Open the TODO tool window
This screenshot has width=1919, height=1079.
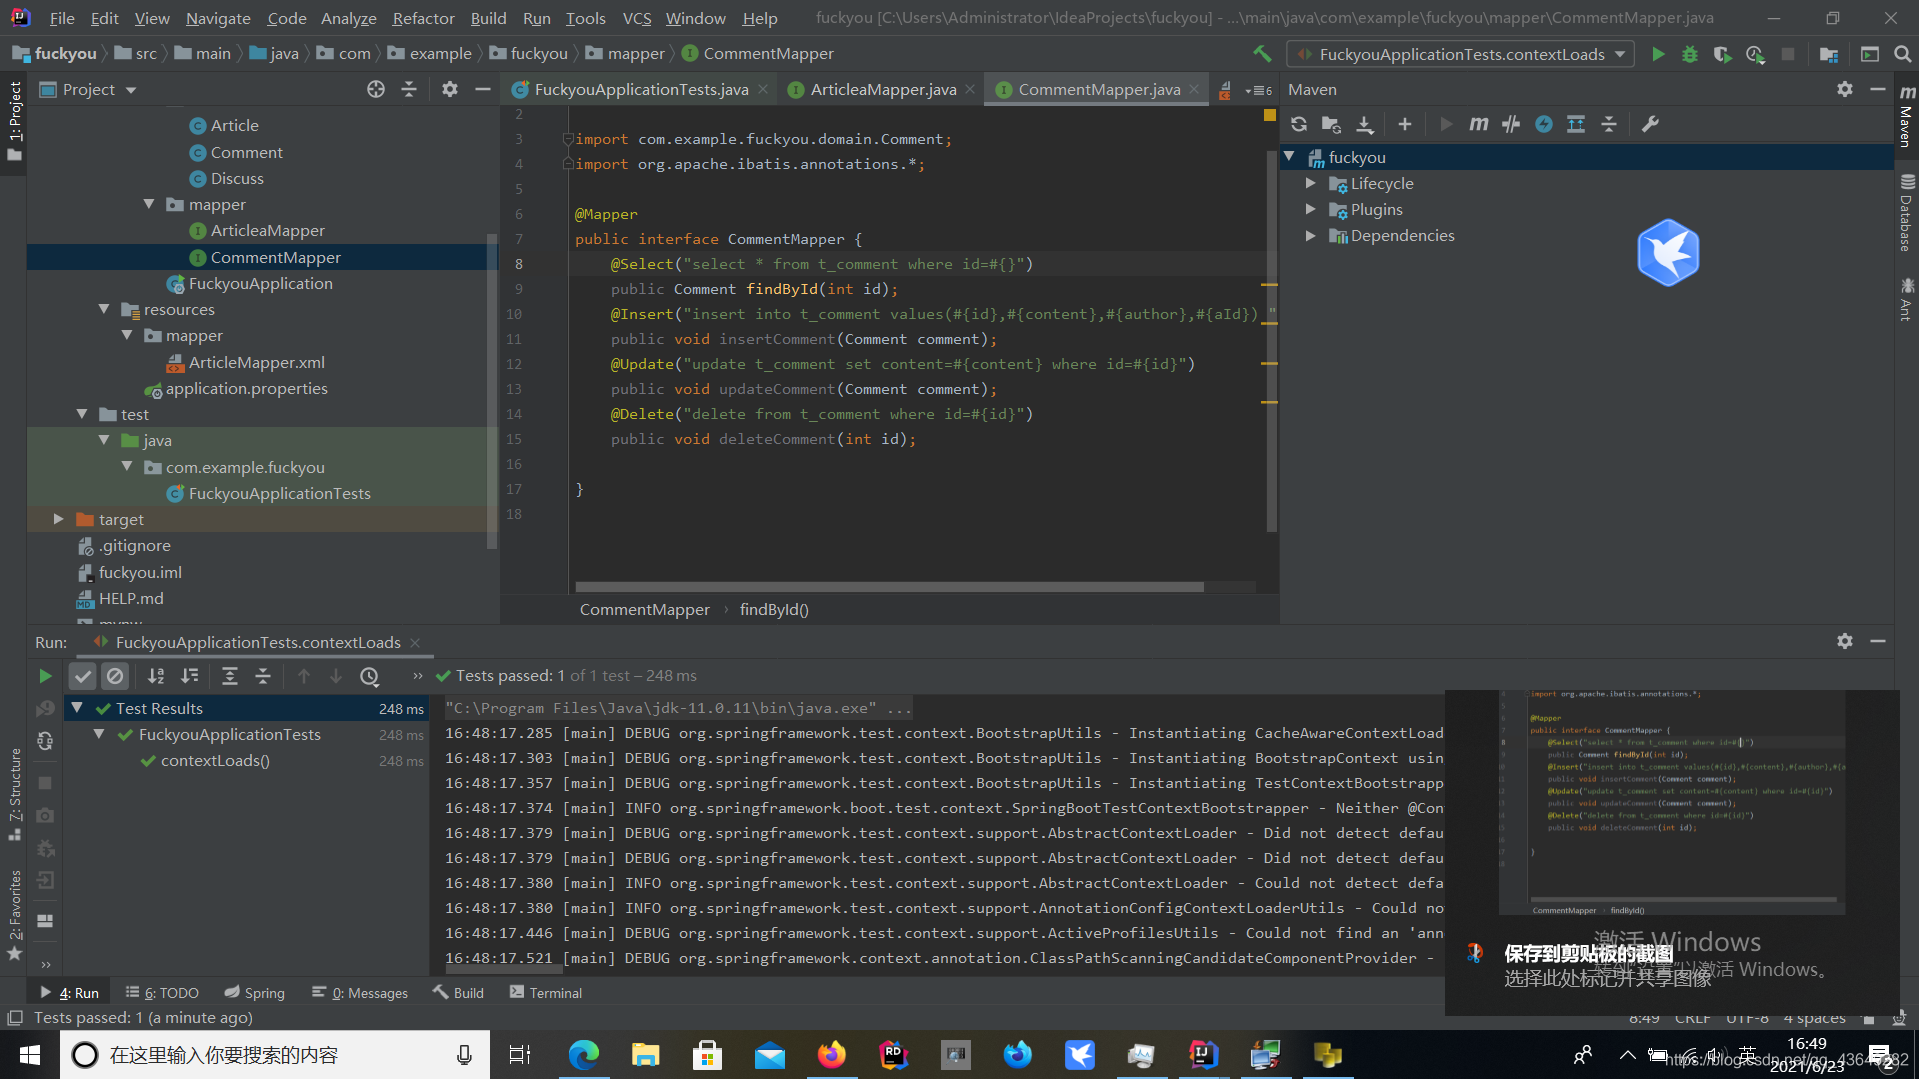click(x=162, y=992)
